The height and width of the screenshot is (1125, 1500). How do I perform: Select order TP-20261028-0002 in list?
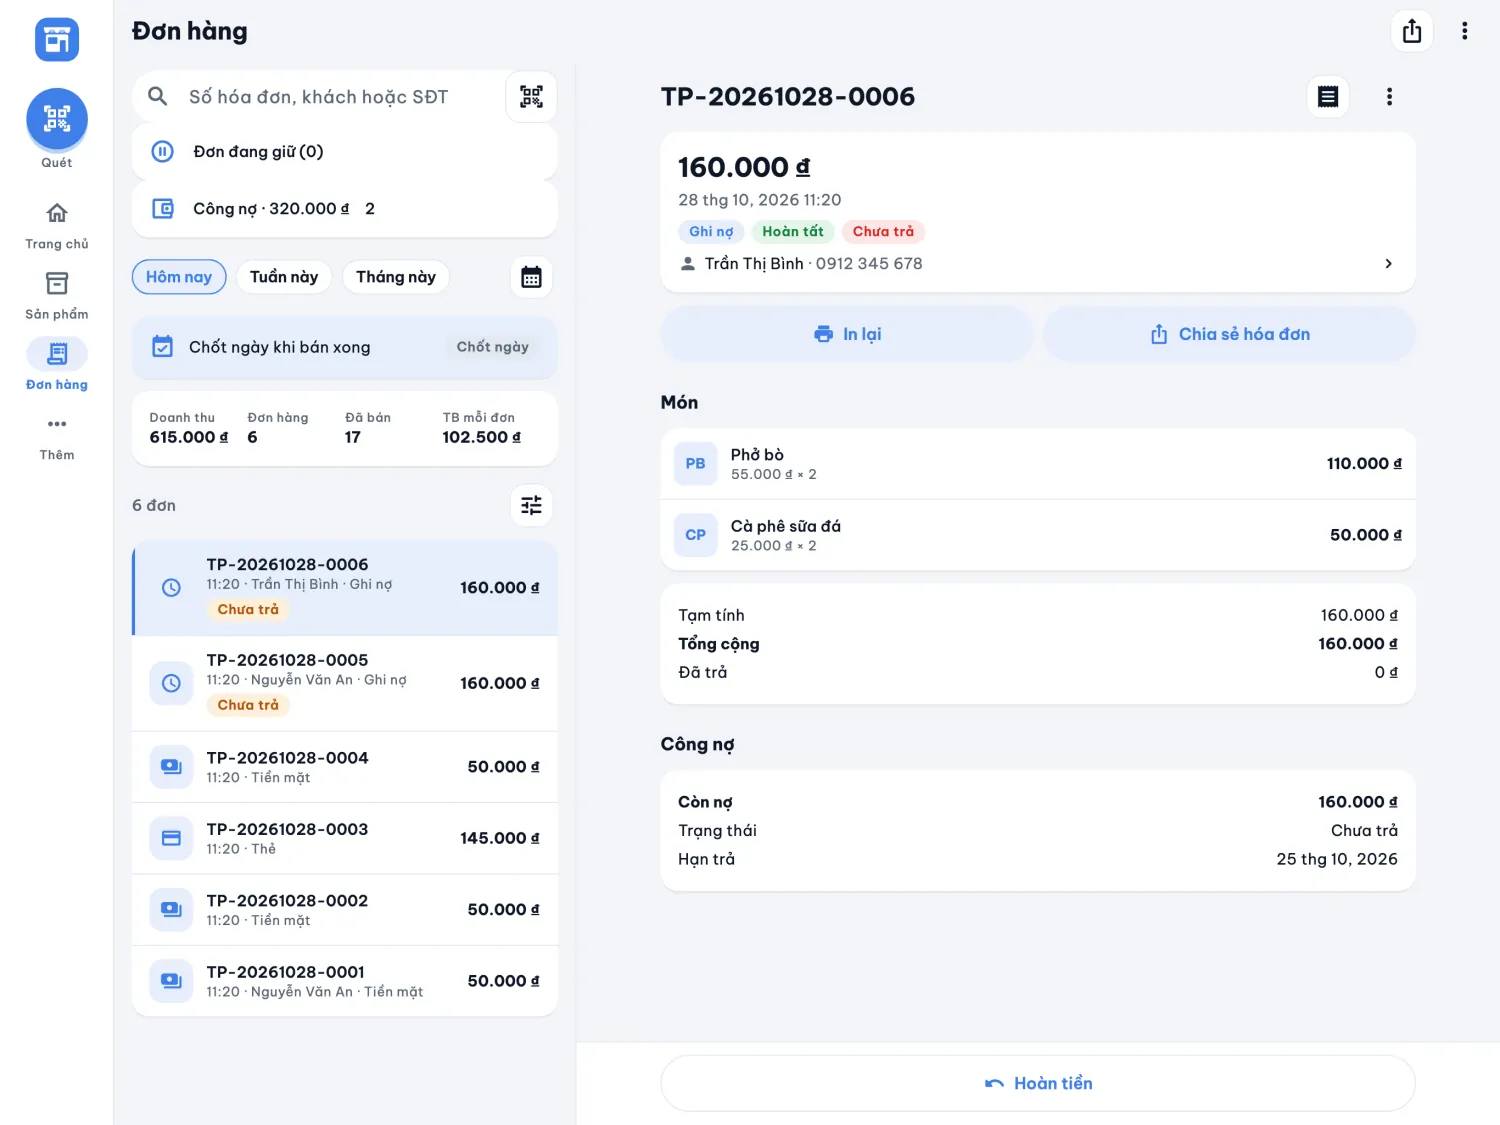point(345,910)
